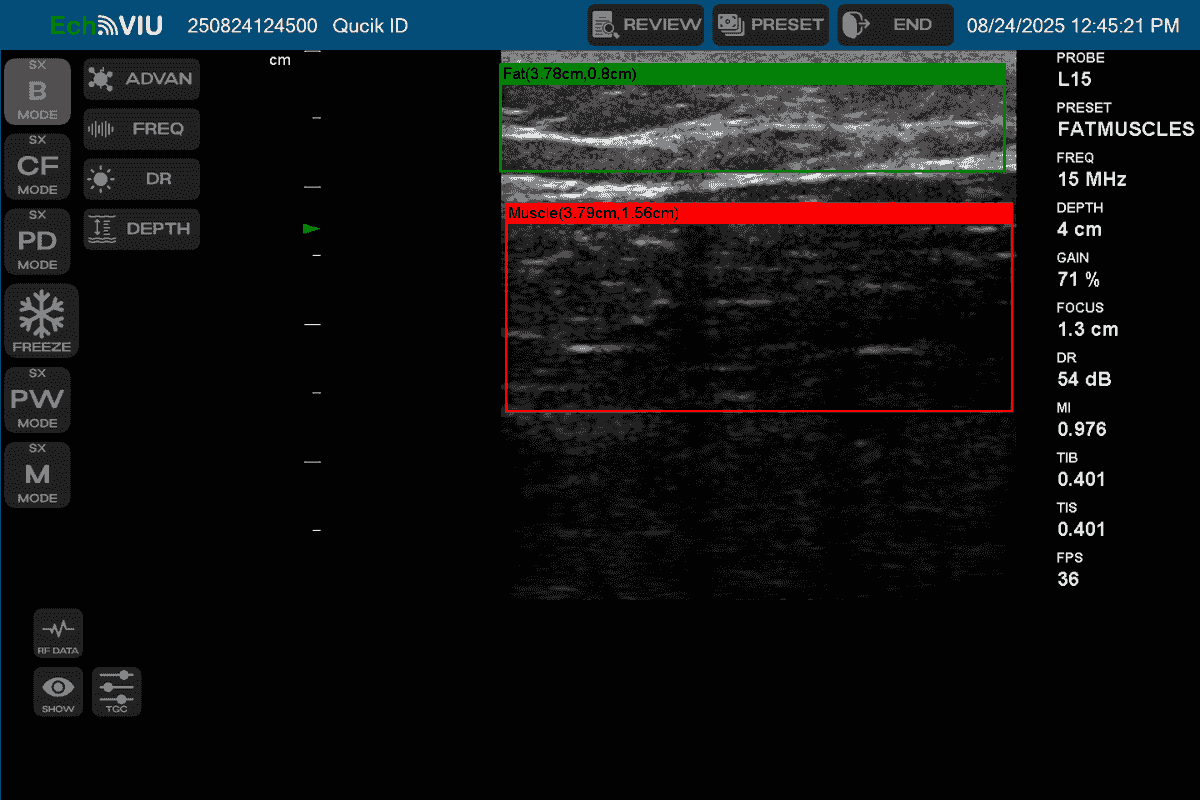Select M mode imaging
Image resolution: width=1200 pixels, height=800 pixels.
[x=38, y=475]
